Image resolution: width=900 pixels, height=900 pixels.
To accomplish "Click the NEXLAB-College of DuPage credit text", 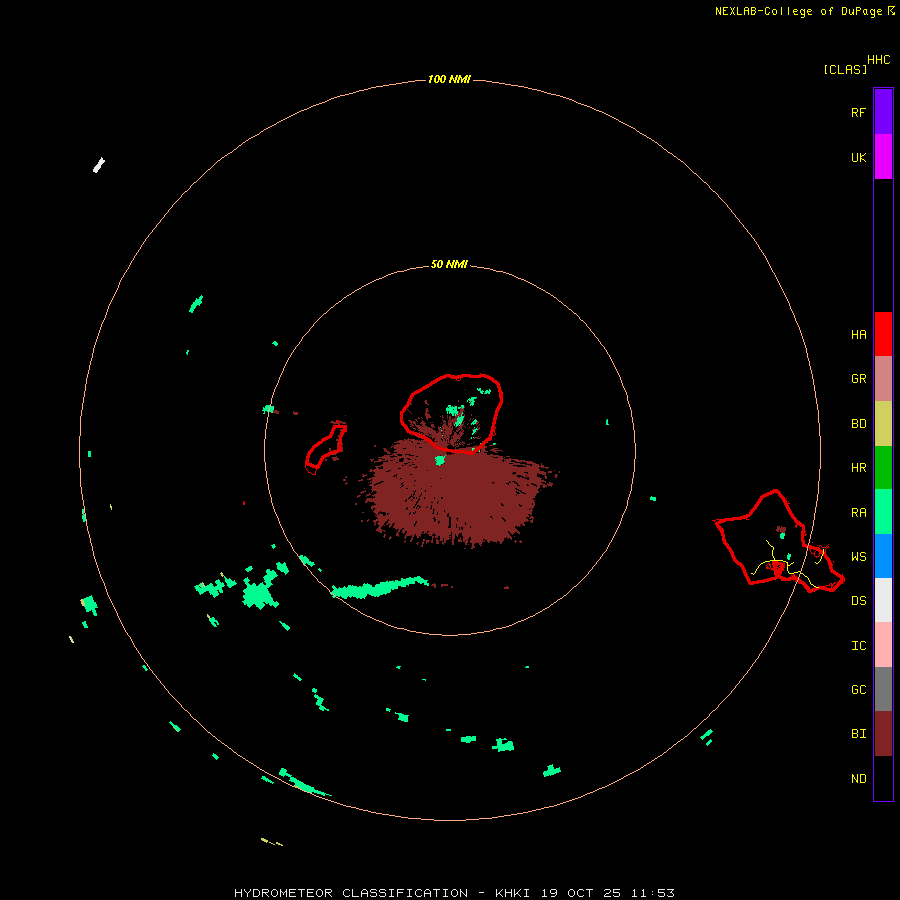I will click(798, 11).
